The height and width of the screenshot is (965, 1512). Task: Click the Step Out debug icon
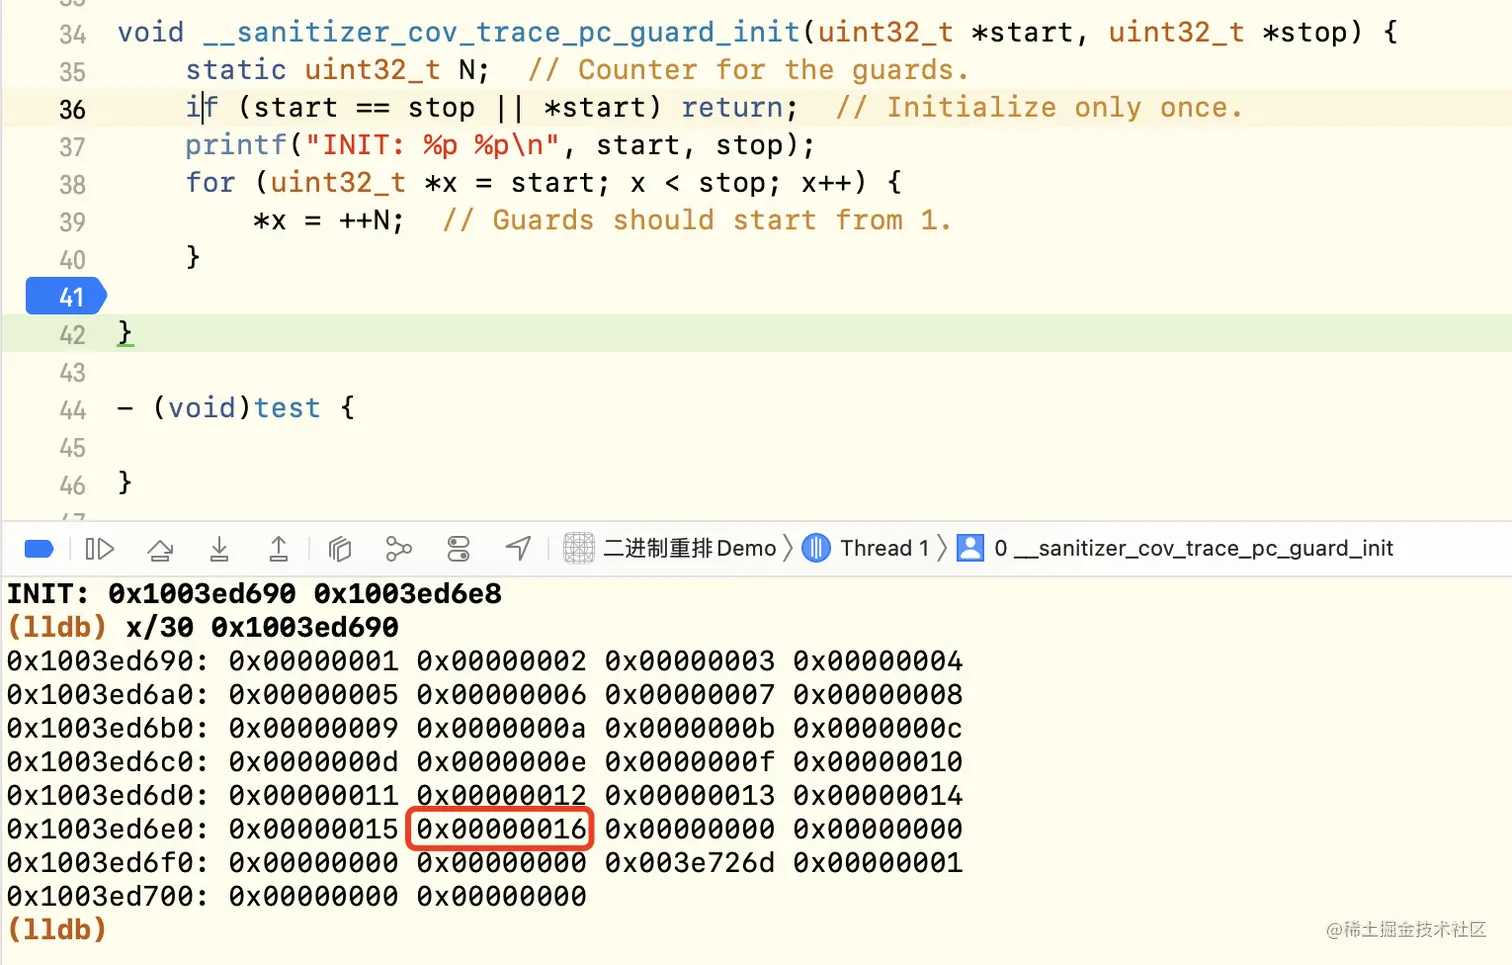pos(279,548)
